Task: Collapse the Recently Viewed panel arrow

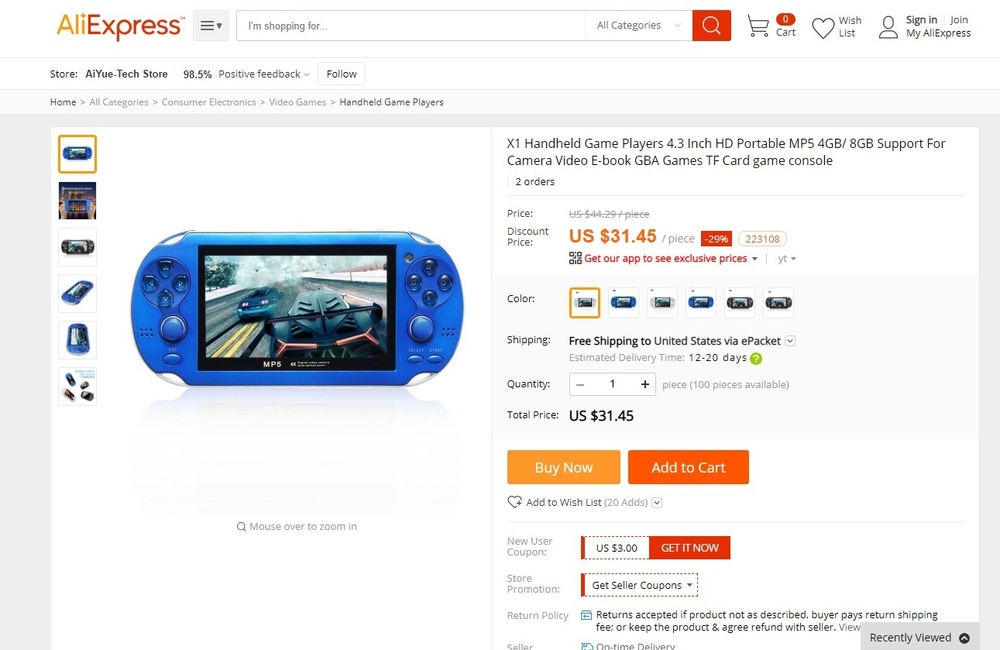Action: coord(964,638)
